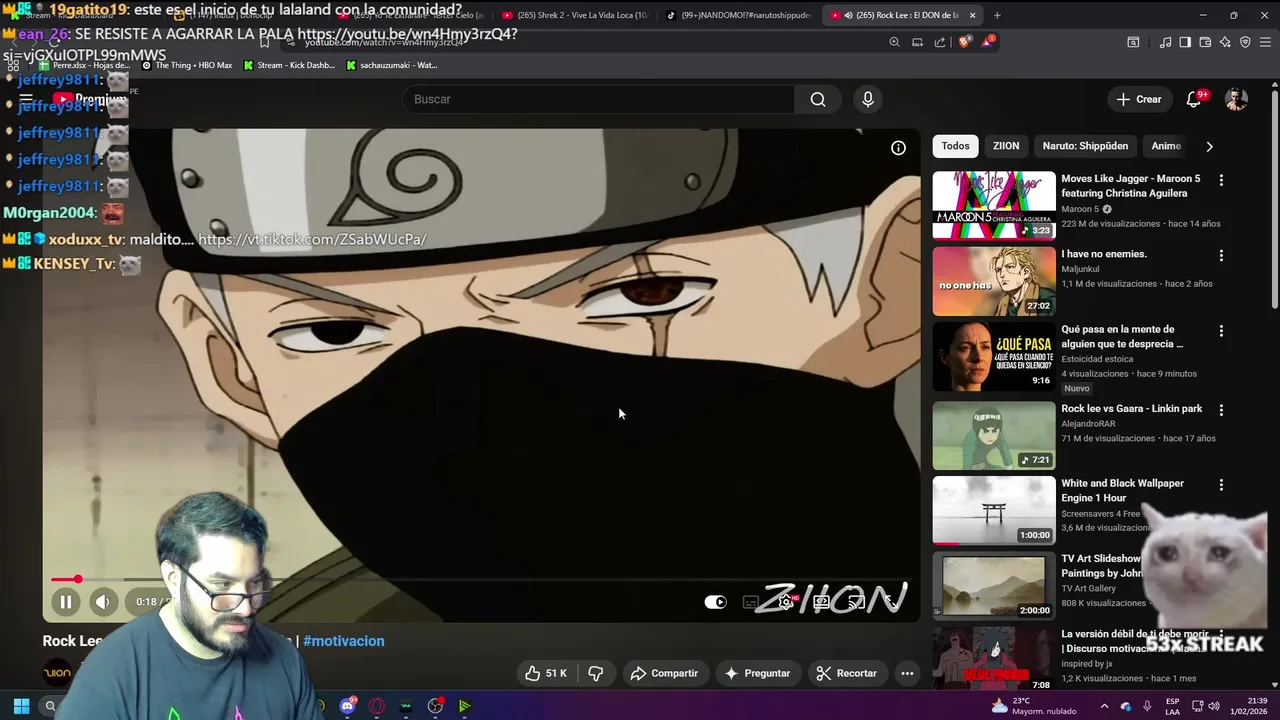1280x720 pixels.
Task: Click the zoom magnifier icon in address bar
Action: [894, 42]
